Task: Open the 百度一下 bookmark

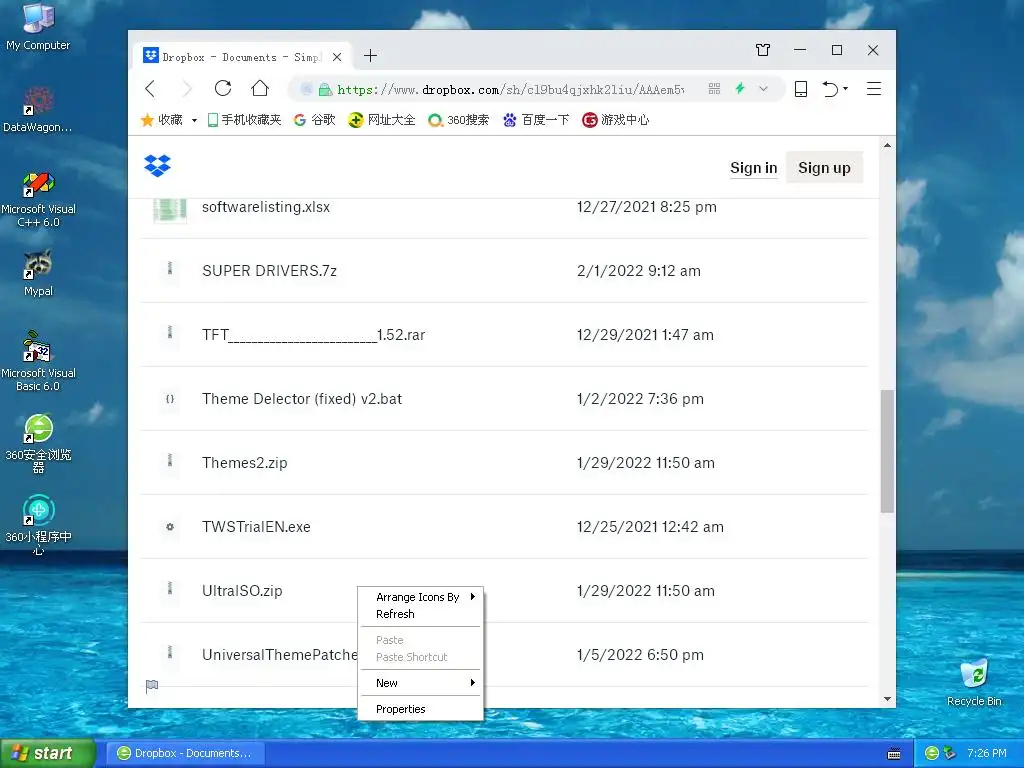Action: tap(536, 120)
